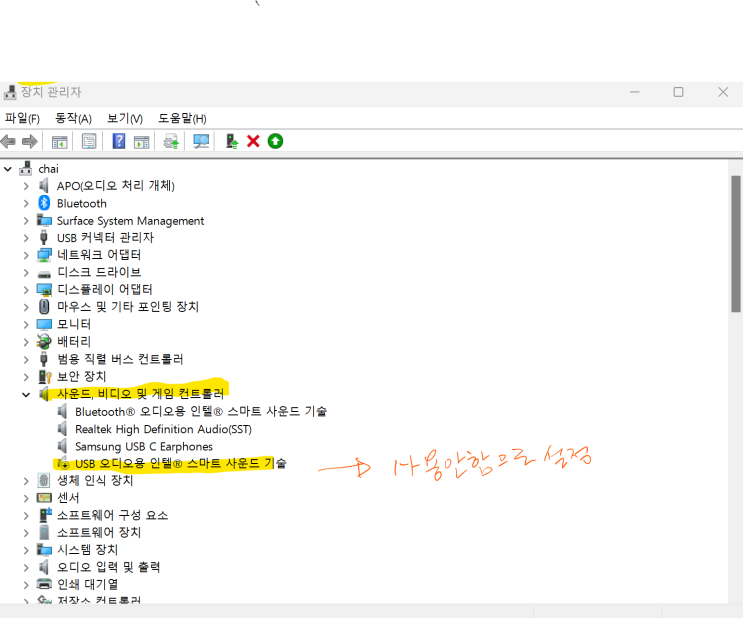This screenshot has height=618, width=743.
Task: Collapse 사운드, 비디오 및 게임 컨트롤러 category
Action: tap(26, 394)
